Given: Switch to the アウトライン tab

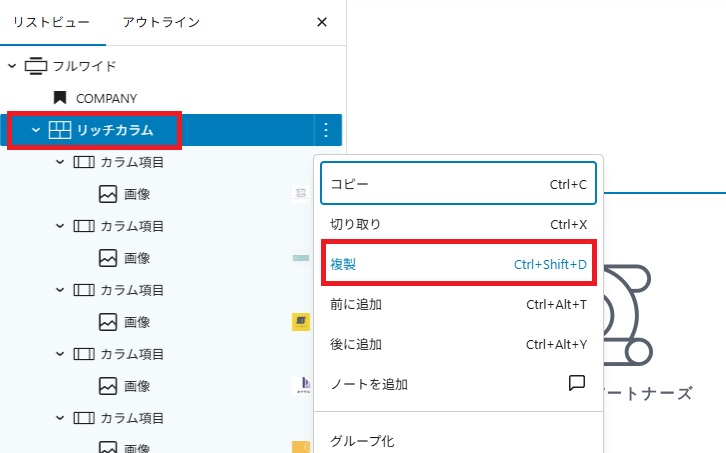Looking at the screenshot, I should (160, 22).
